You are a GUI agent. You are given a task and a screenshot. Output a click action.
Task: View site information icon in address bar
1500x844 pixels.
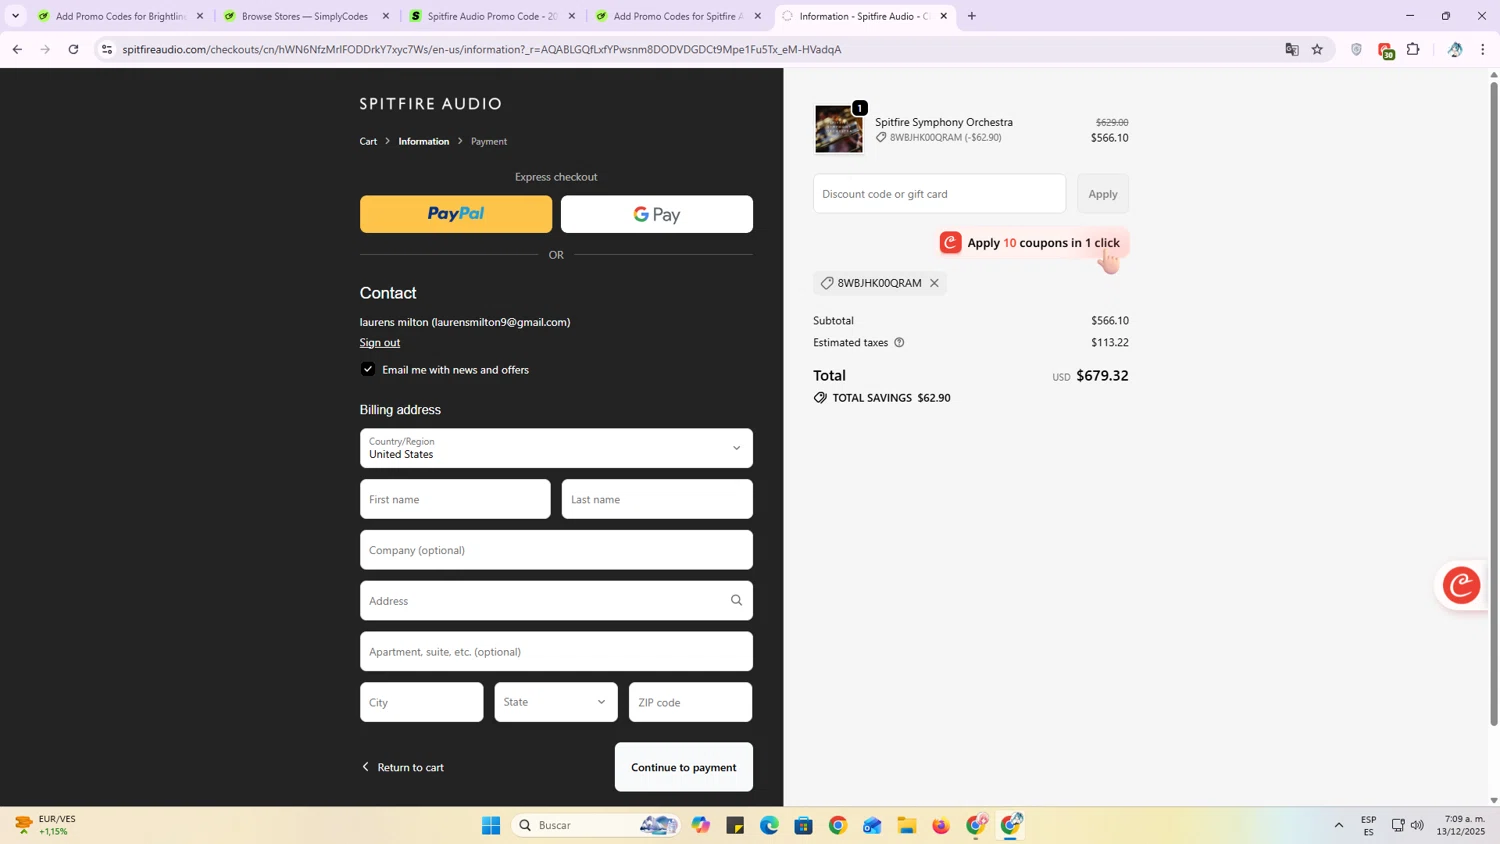coord(107,49)
